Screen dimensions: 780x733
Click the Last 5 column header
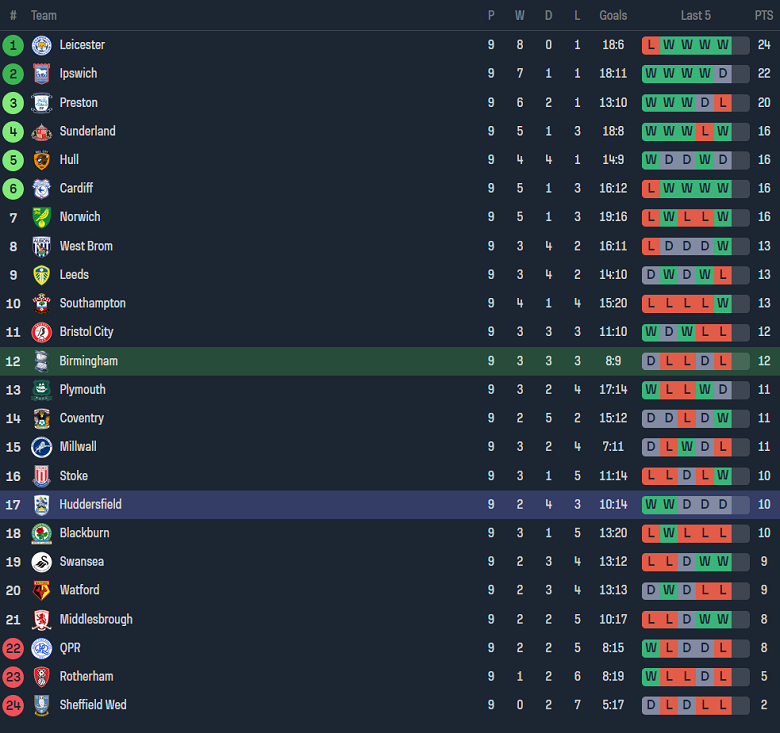pyautogui.click(x=696, y=15)
